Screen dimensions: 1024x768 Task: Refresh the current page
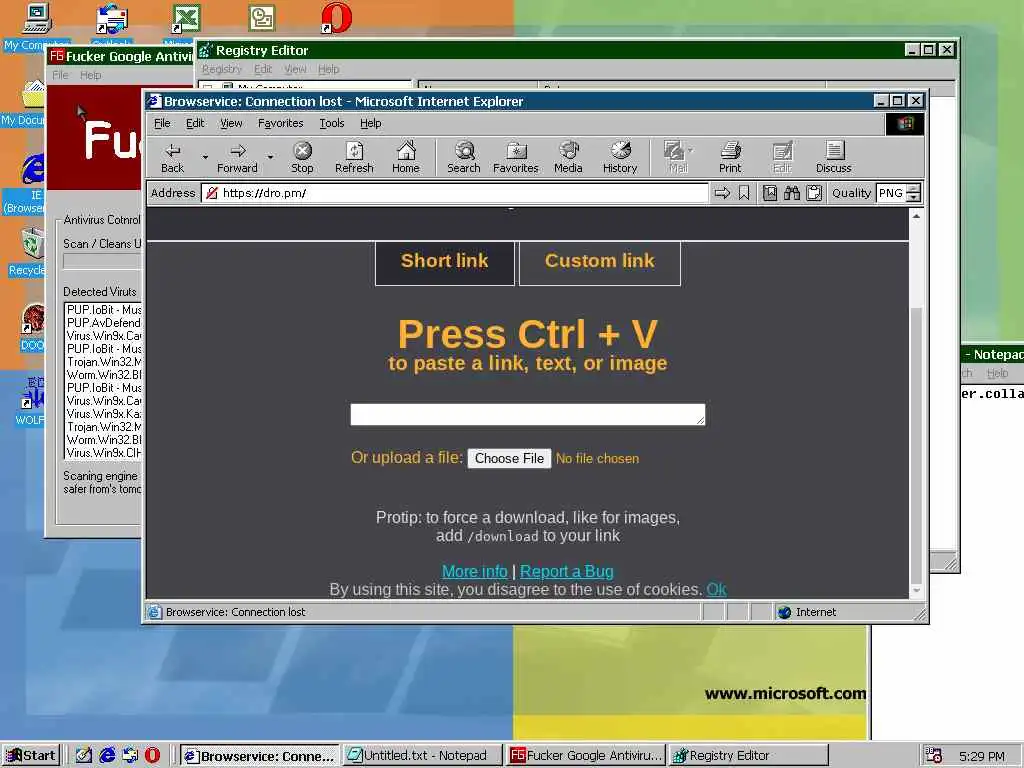pyautogui.click(x=354, y=158)
